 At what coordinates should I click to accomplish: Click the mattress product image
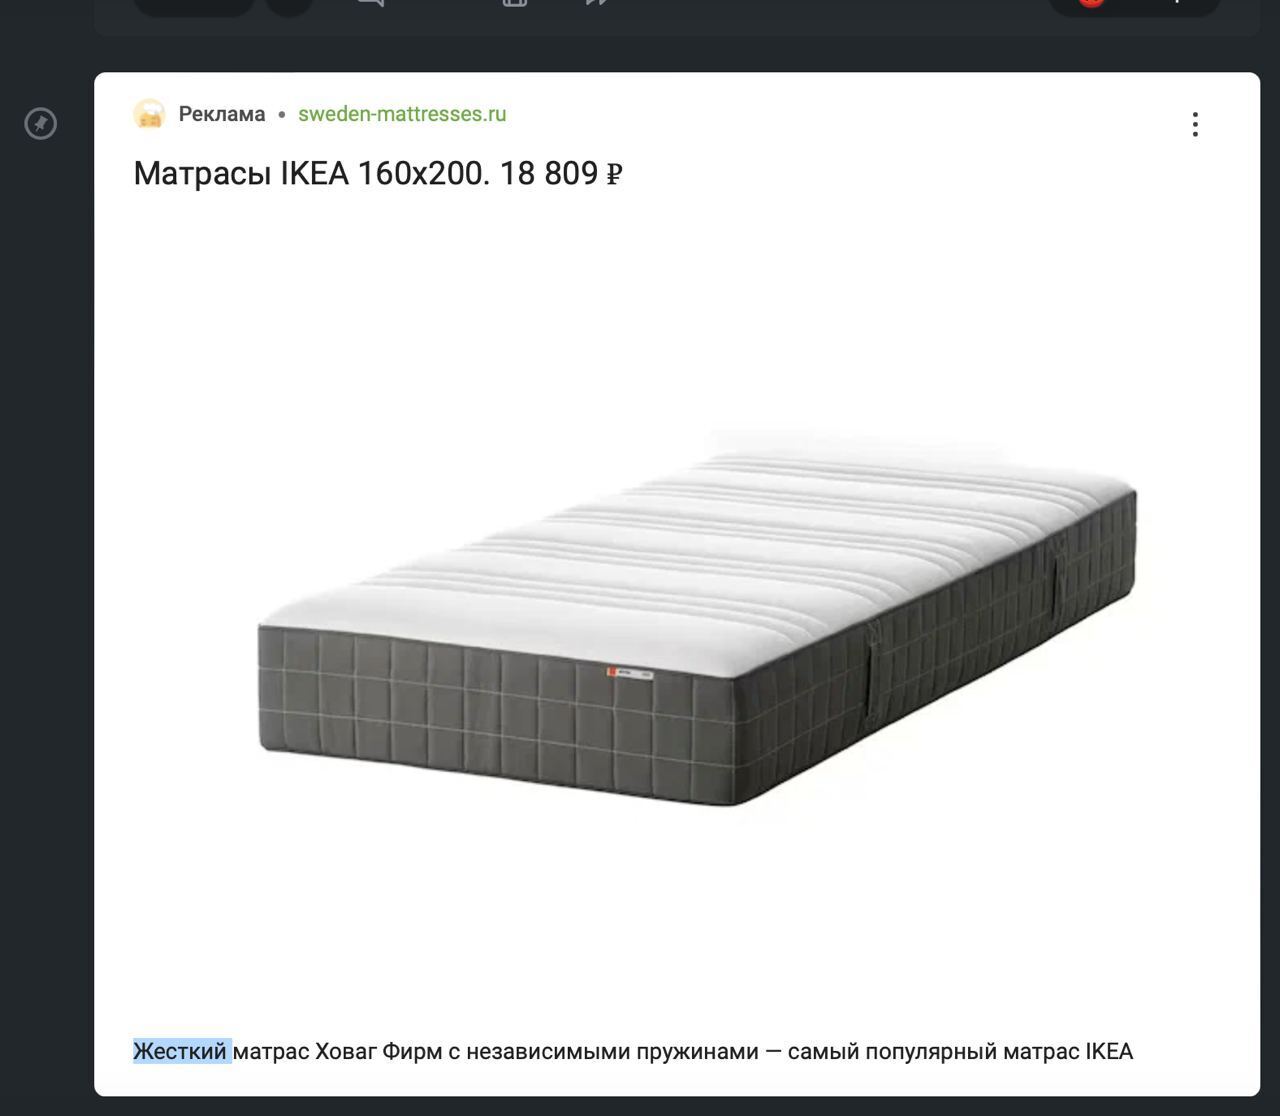tap(697, 617)
